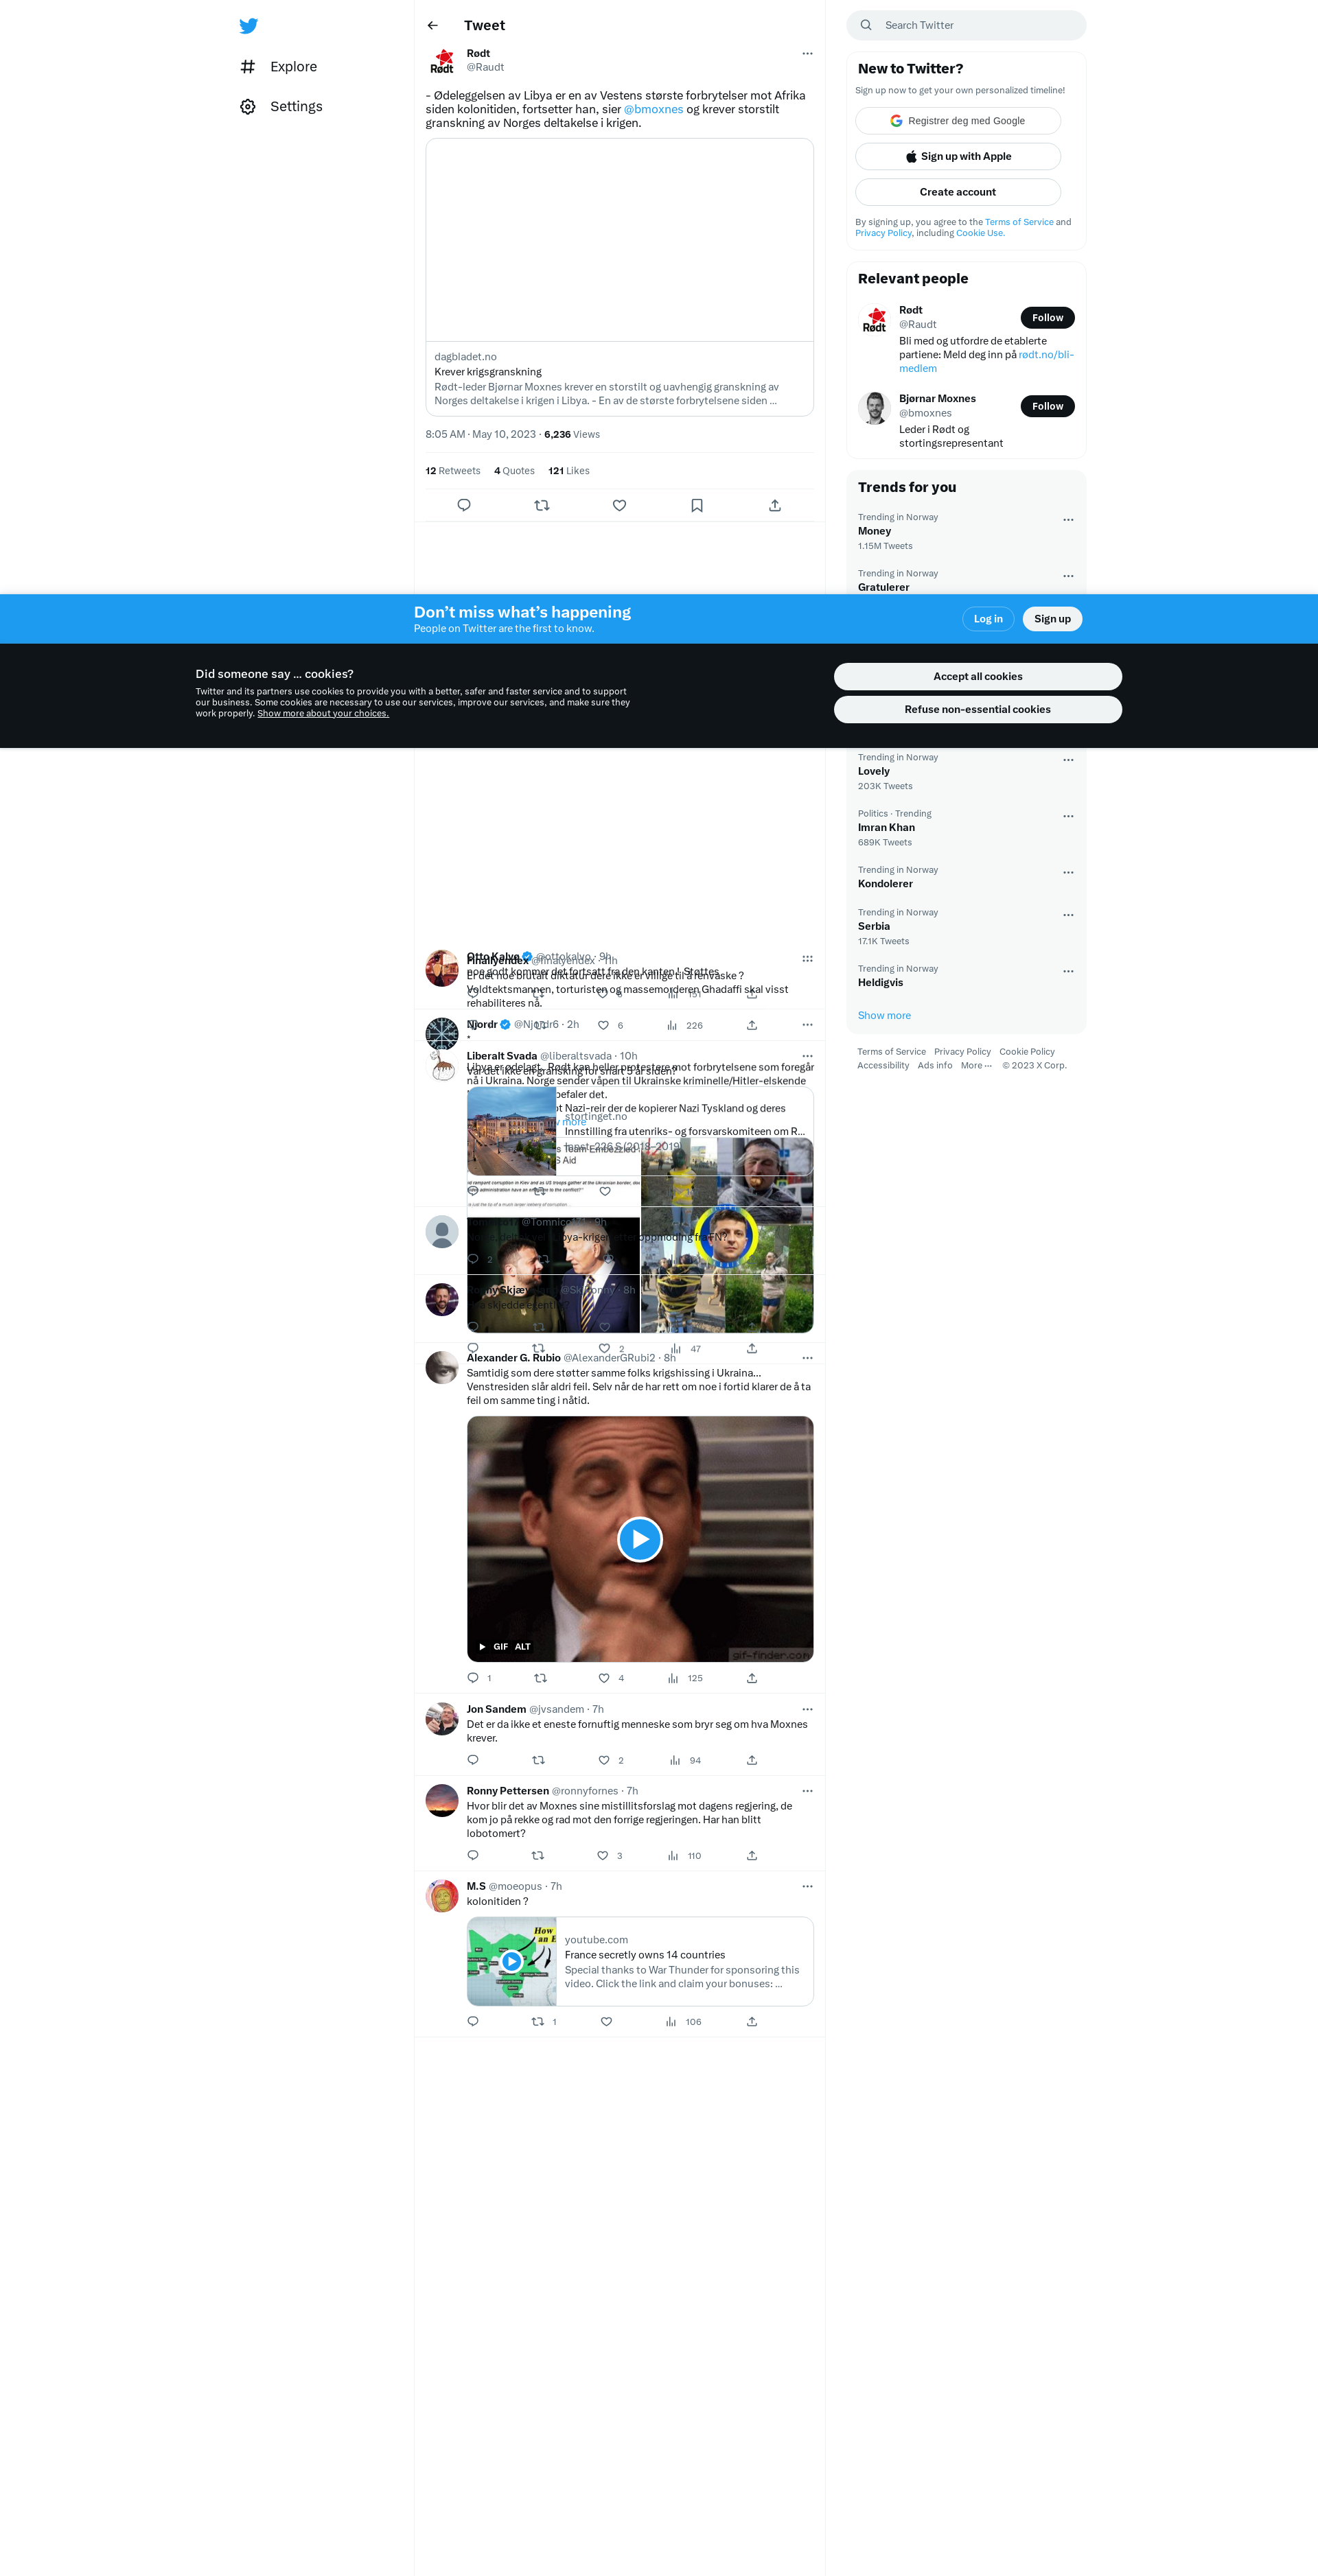Like M.S's kolonitiden tweet
1318x2576 pixels.
(606, 2022)
